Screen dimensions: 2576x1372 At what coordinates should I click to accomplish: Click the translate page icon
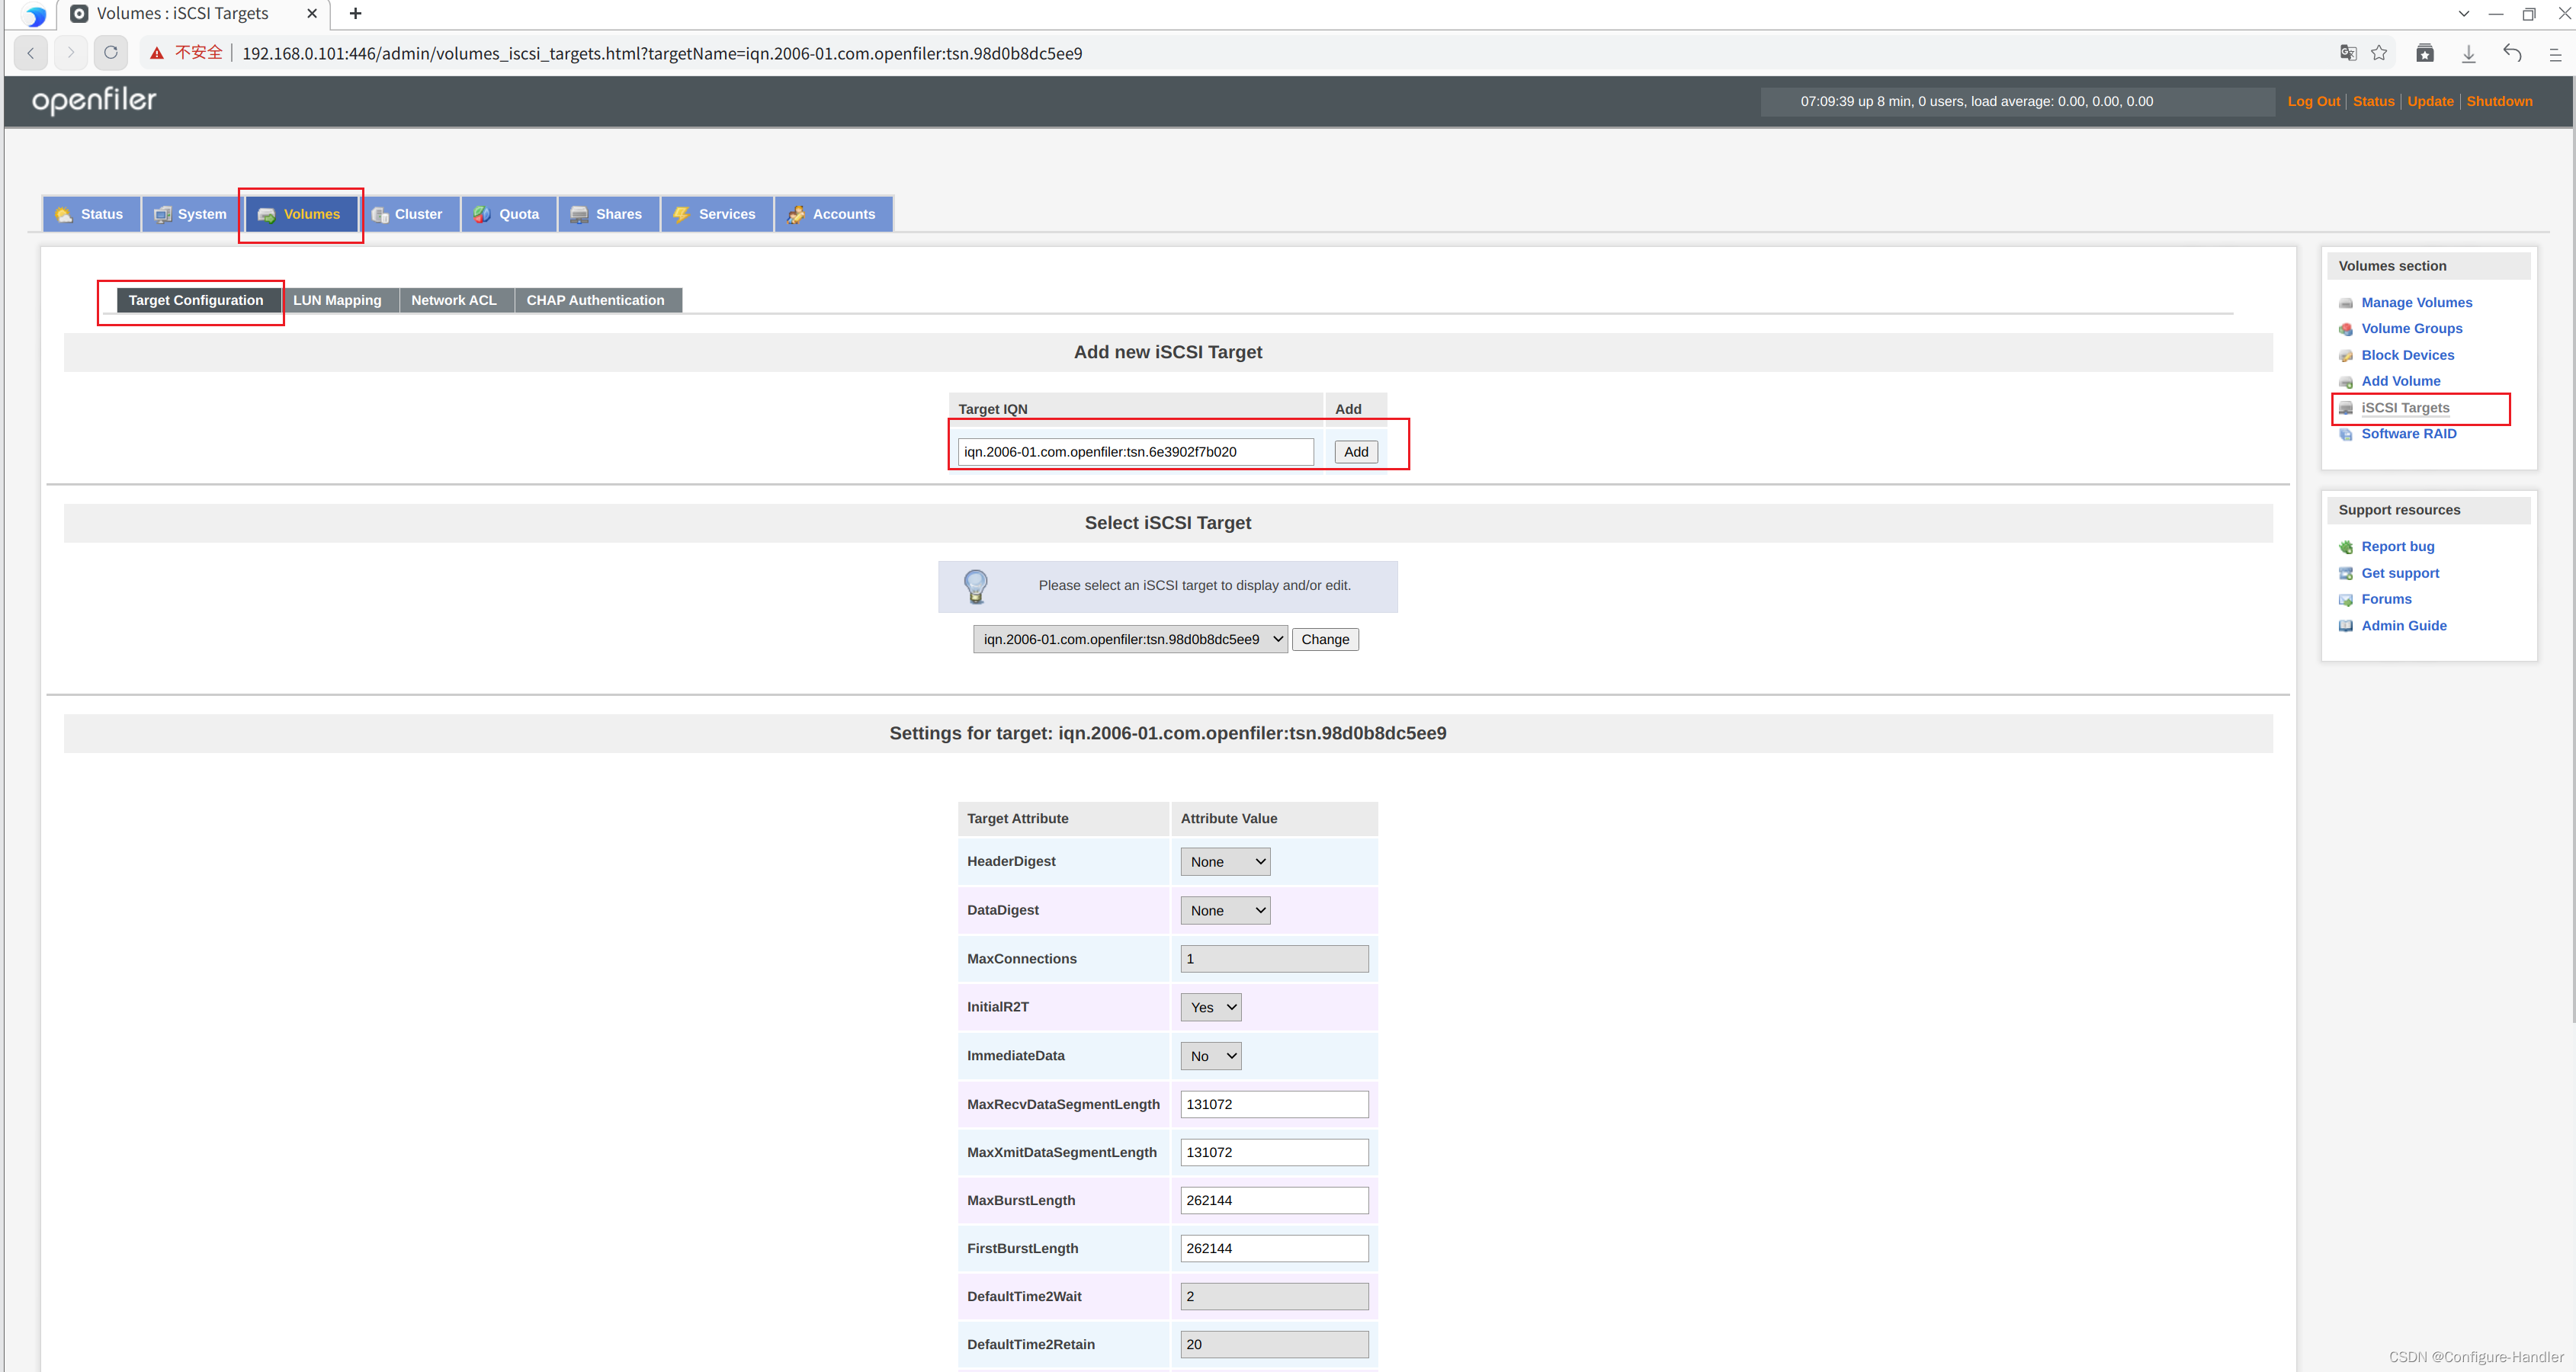point(2348,52)
